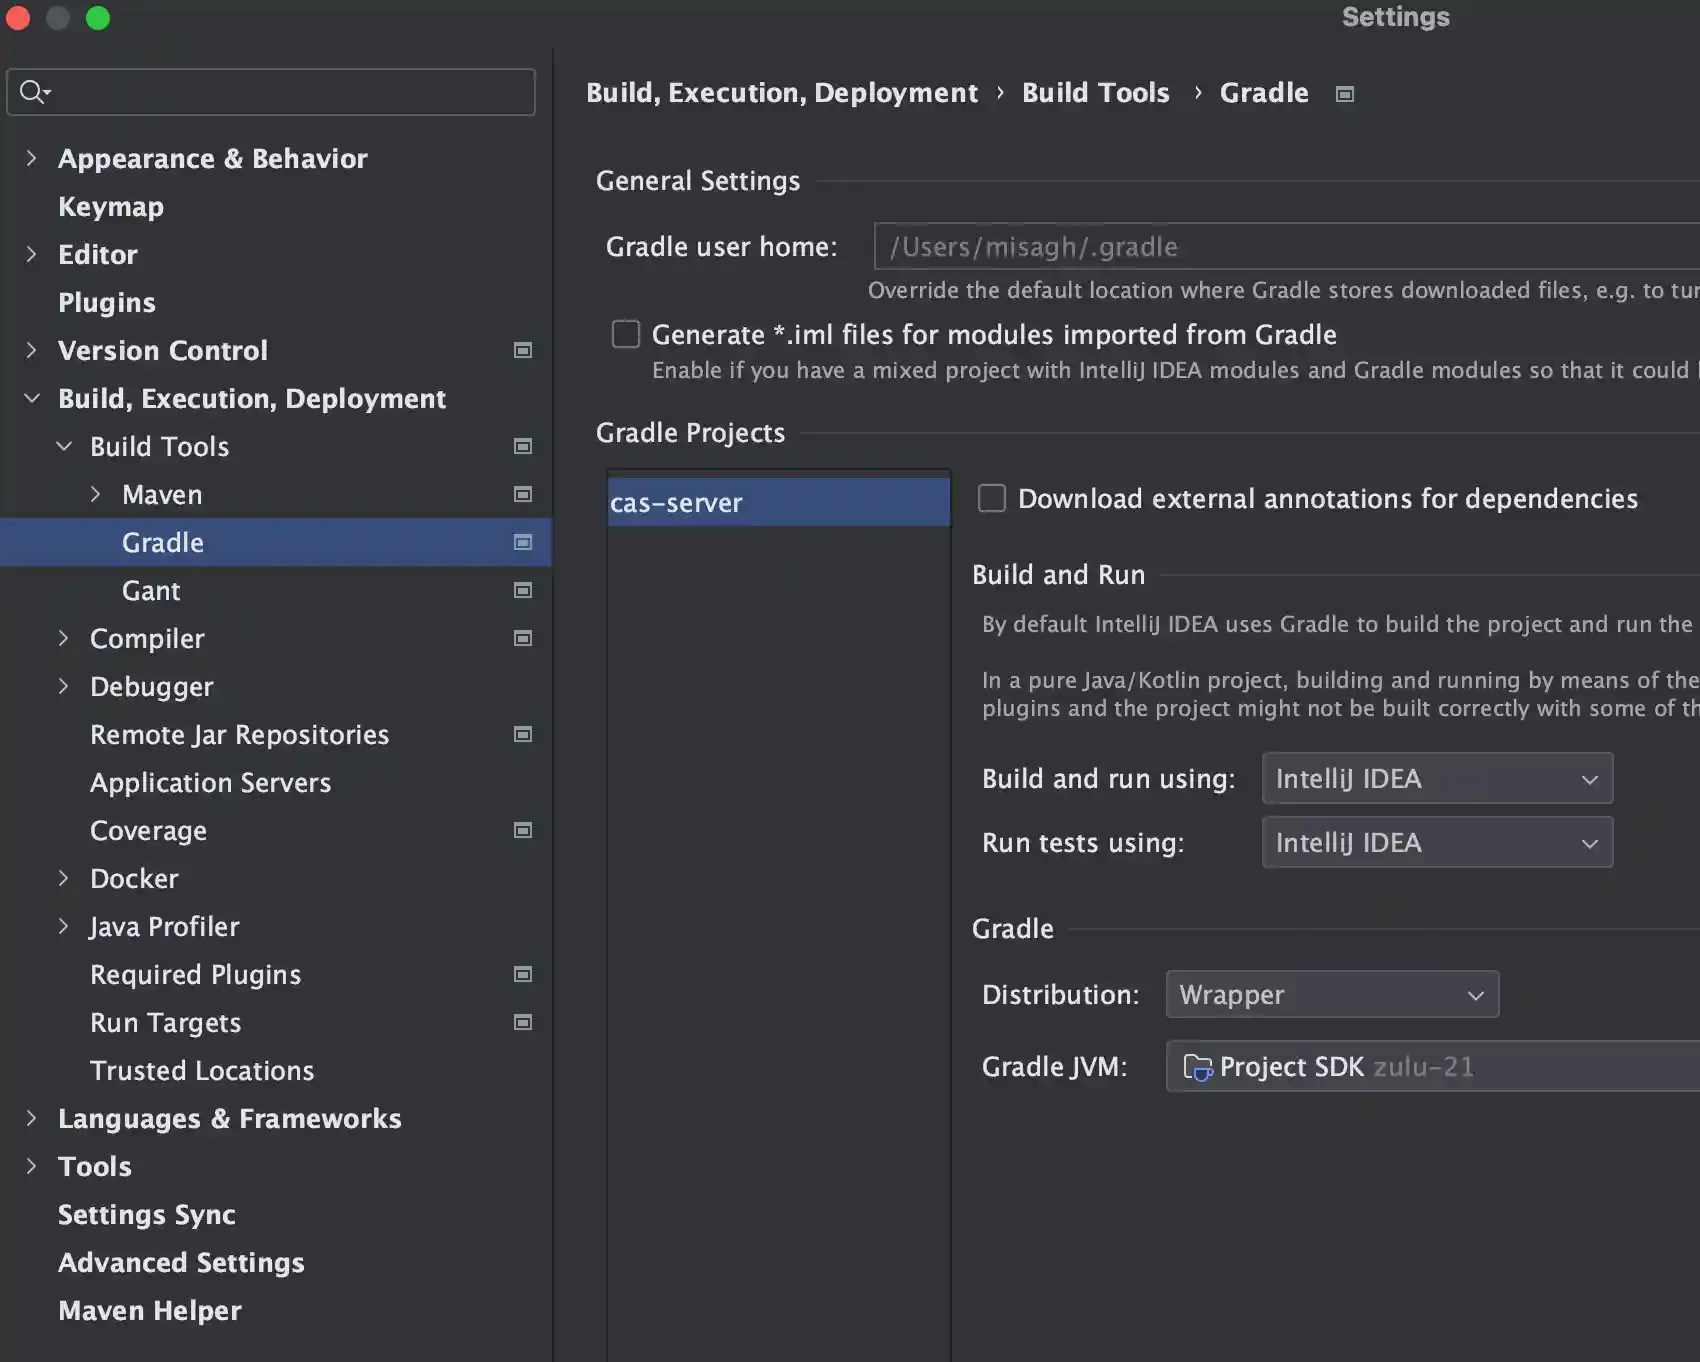The image size is (1700, 1362).
Task: Click the settings search field
Action: click(271, 92)
